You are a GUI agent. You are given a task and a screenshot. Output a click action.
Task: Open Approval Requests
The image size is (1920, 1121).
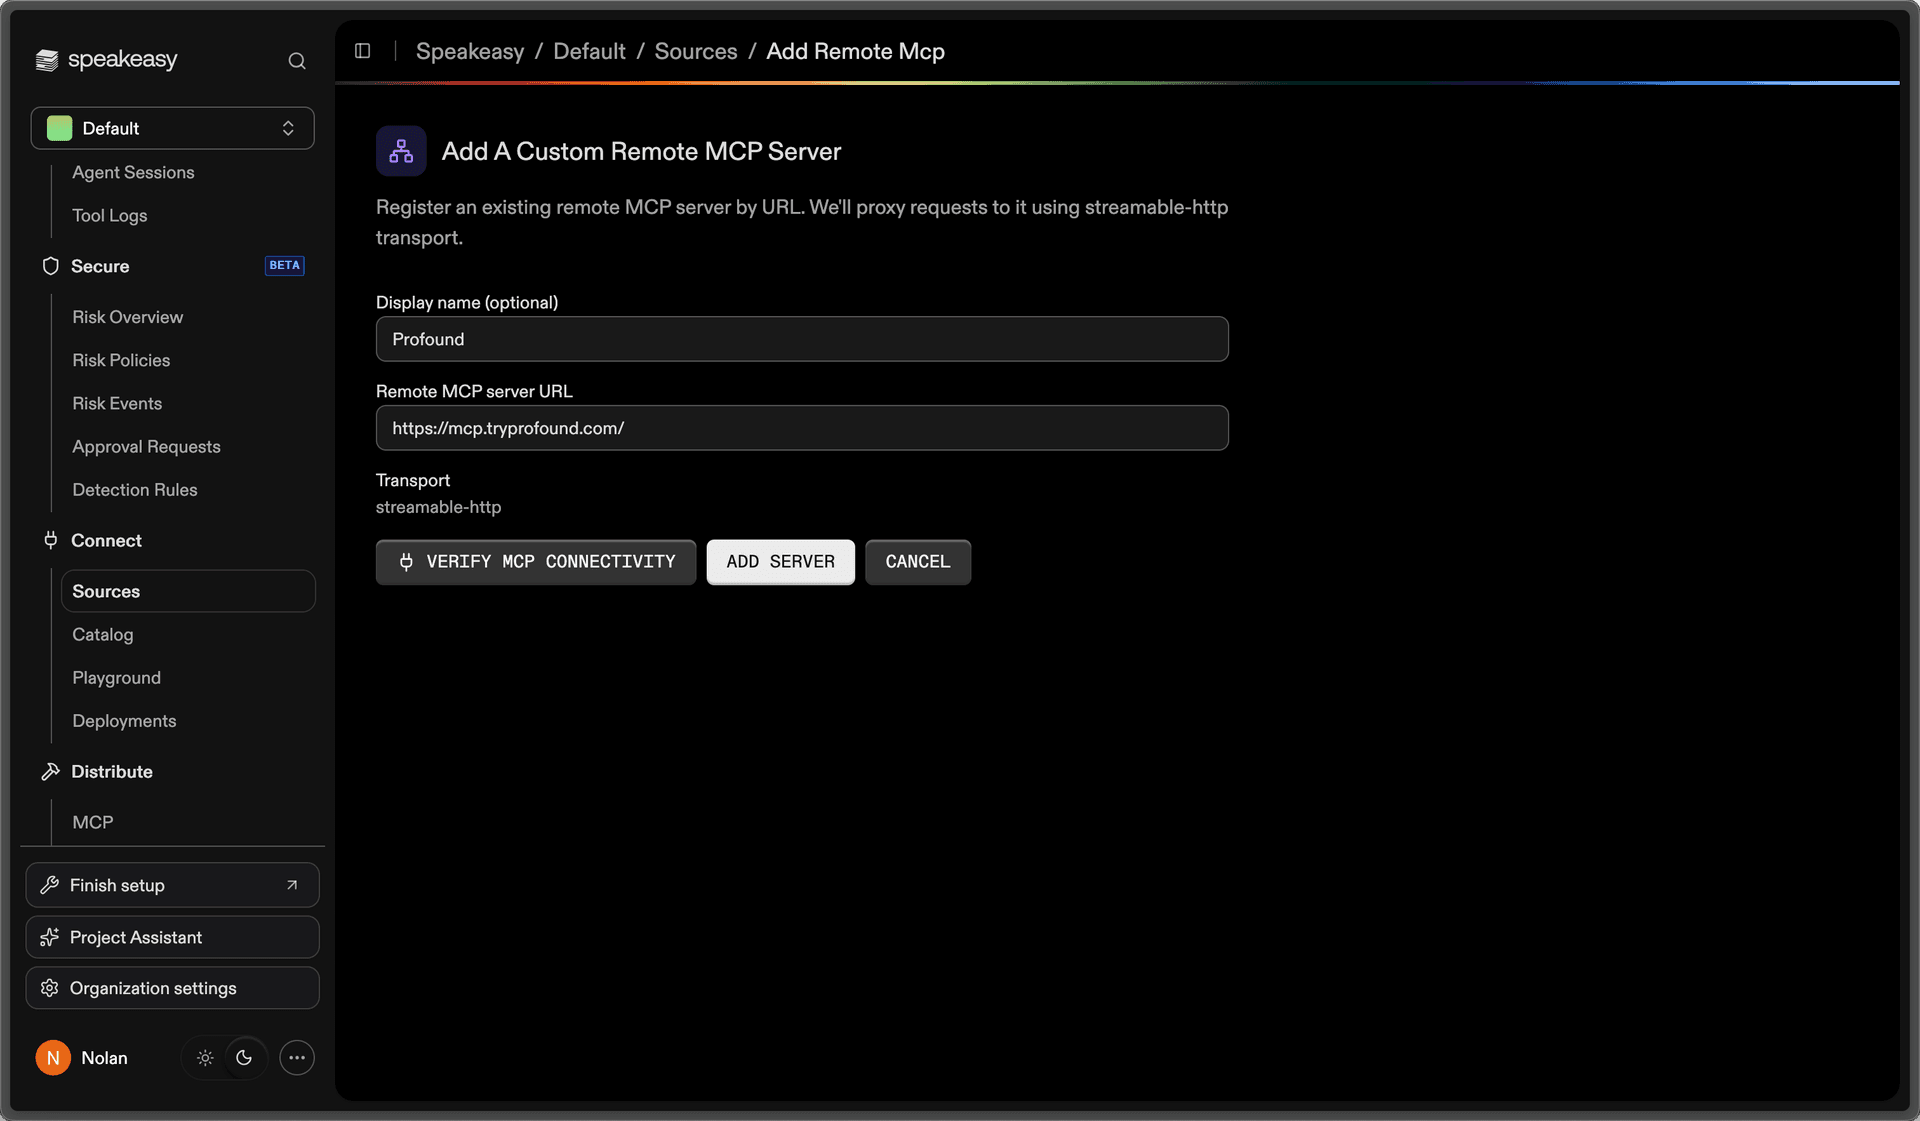[146, 446]
